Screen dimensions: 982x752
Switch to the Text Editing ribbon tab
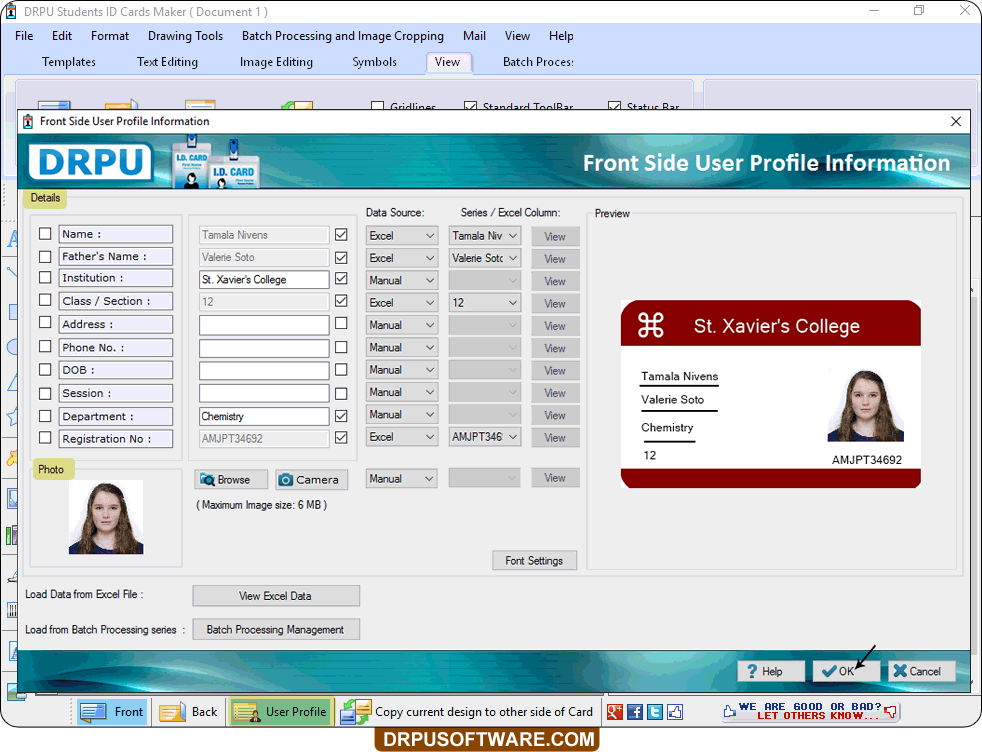(x=167, y=62)
